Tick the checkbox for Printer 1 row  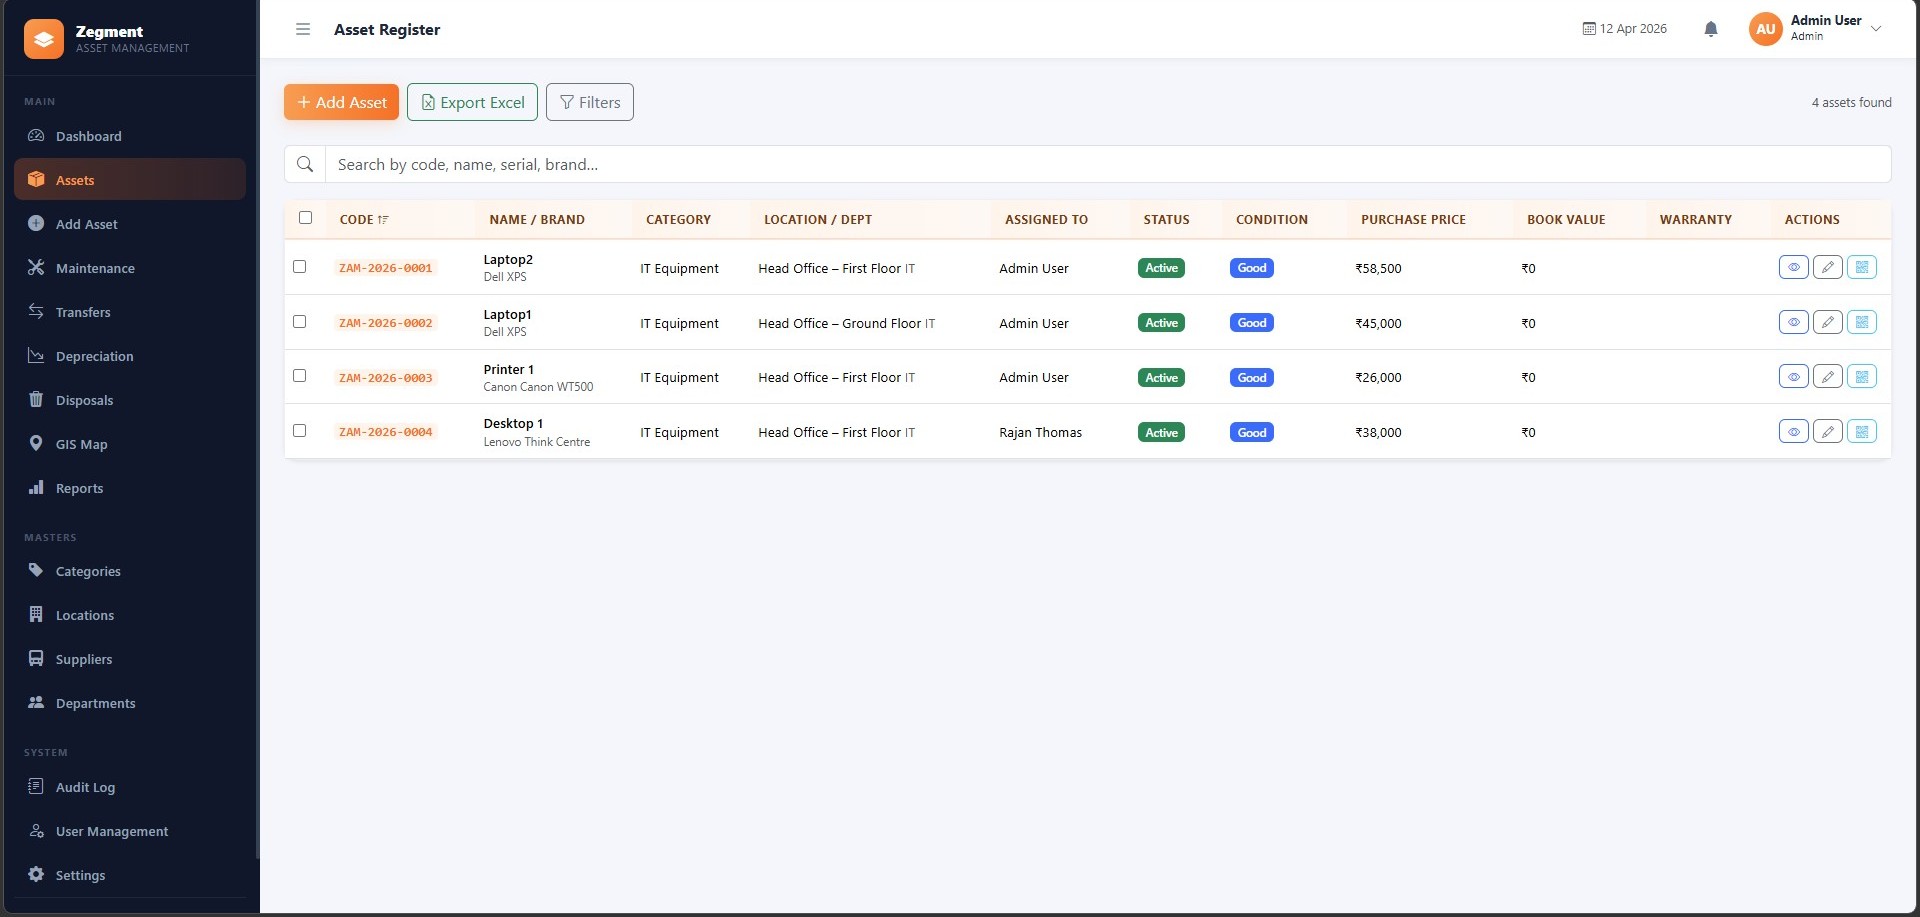pos(299,376)
